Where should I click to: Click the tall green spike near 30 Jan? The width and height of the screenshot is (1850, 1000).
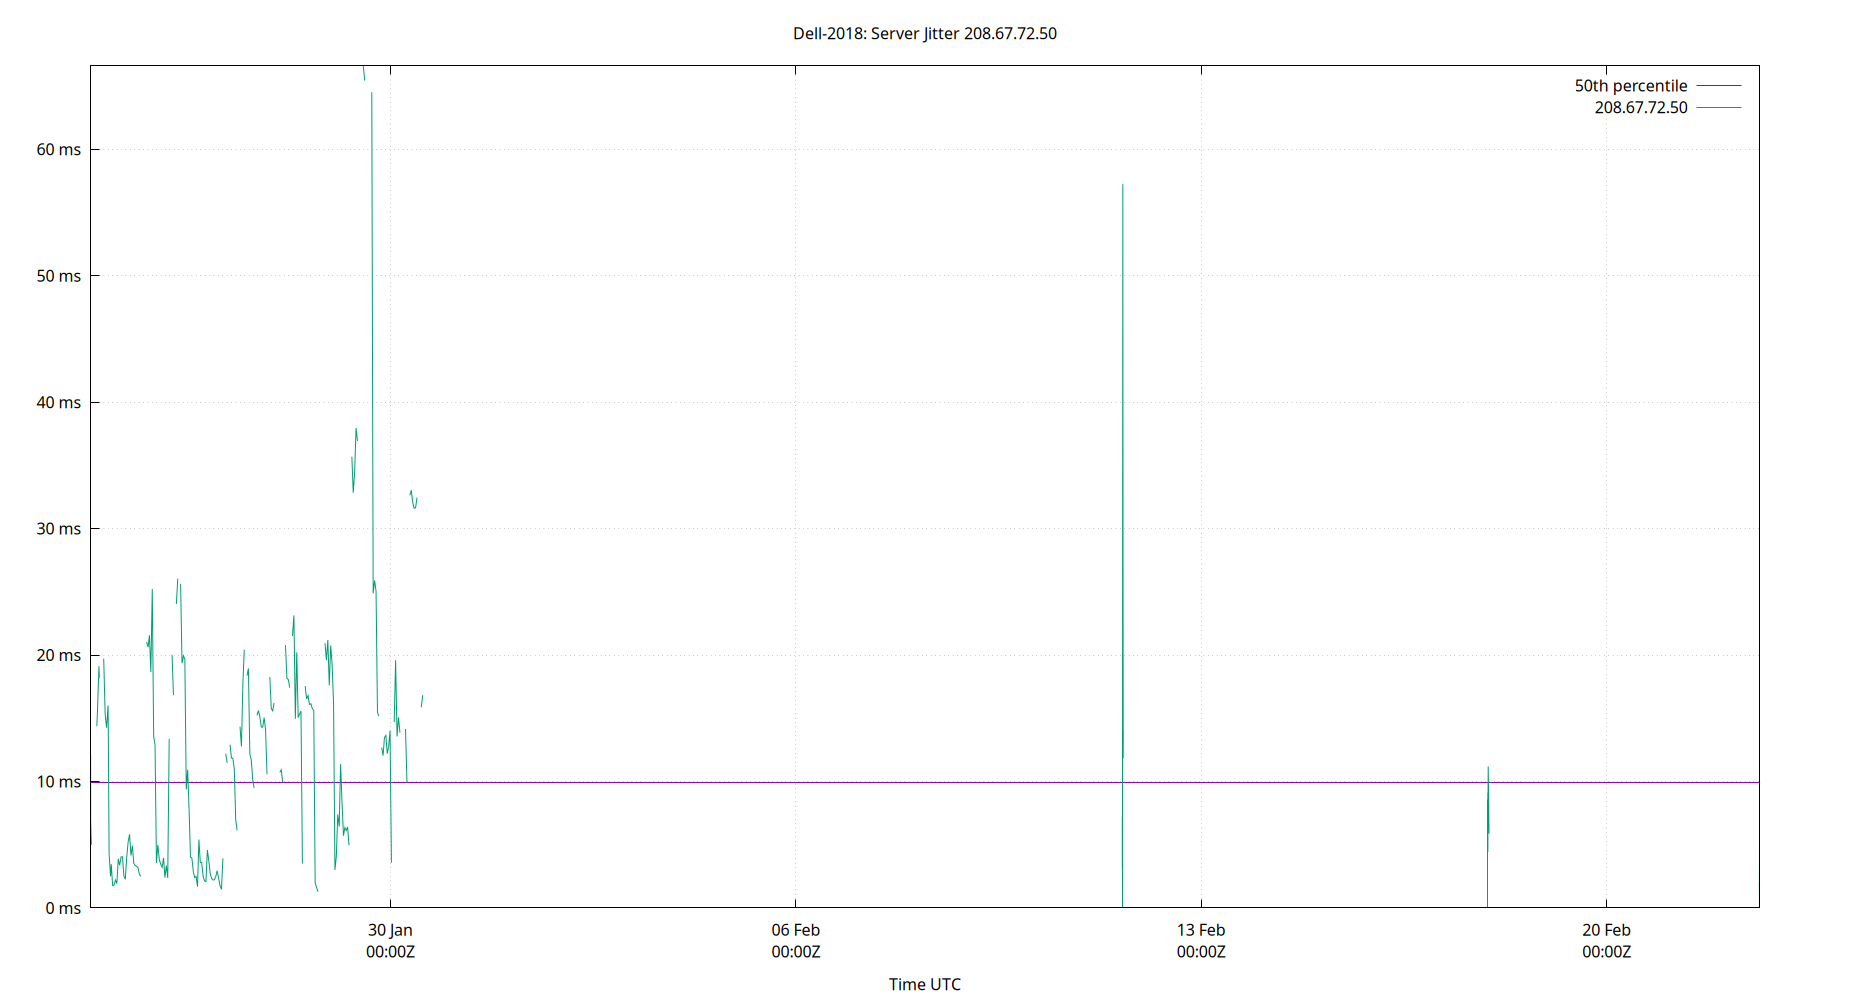[371, 300]
